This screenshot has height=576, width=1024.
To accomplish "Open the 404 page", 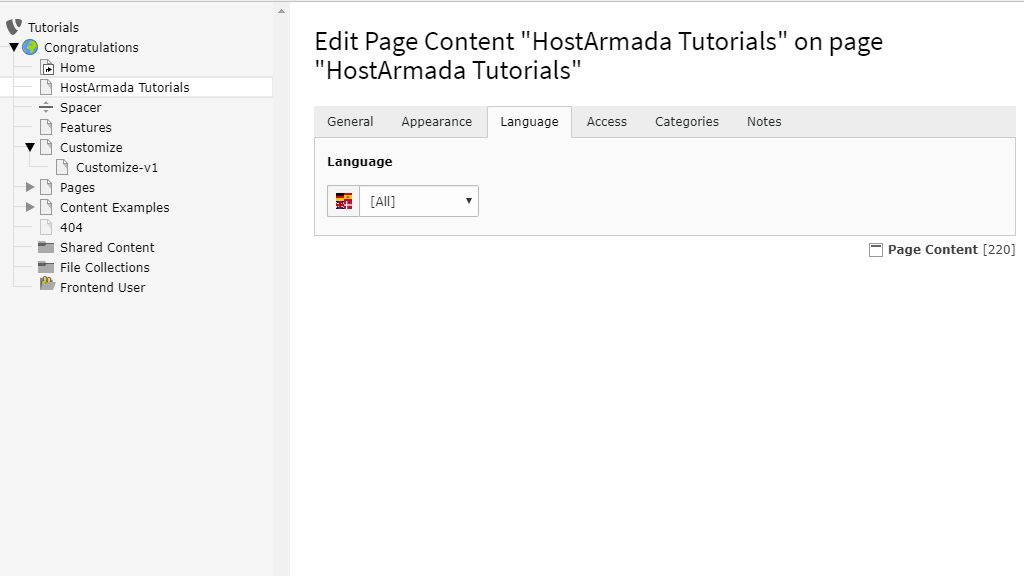I will coord(71,228).
